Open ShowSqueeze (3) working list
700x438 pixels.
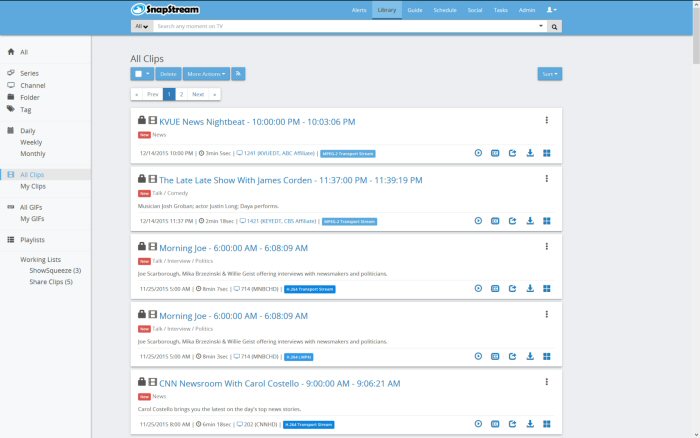tap(55, 271)
